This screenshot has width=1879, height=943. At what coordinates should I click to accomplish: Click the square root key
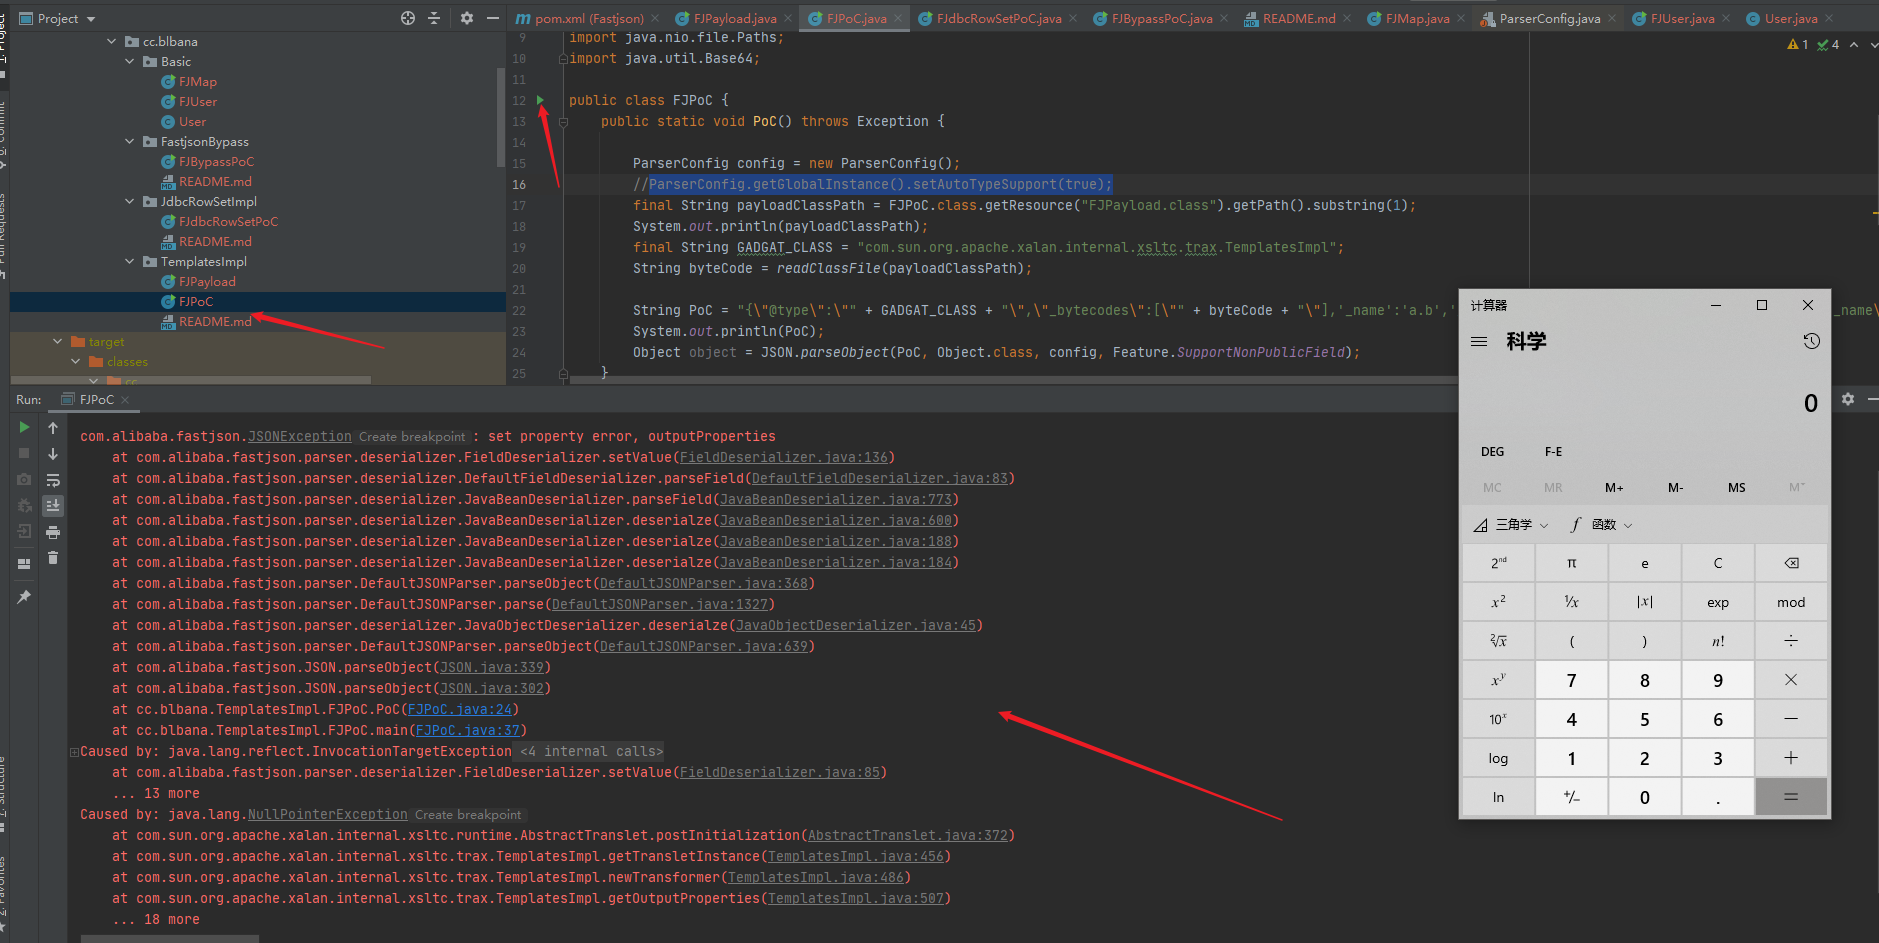click(x=1498, y=641)
